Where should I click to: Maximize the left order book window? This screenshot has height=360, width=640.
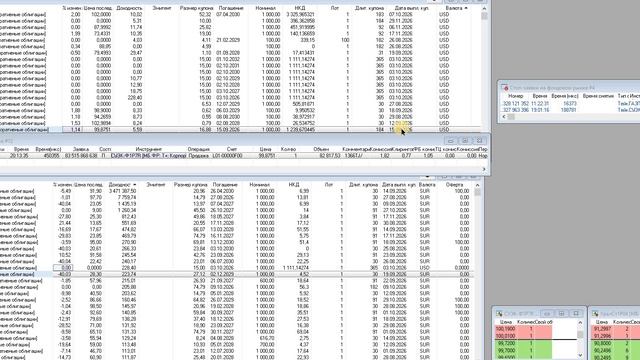[562, 313]
